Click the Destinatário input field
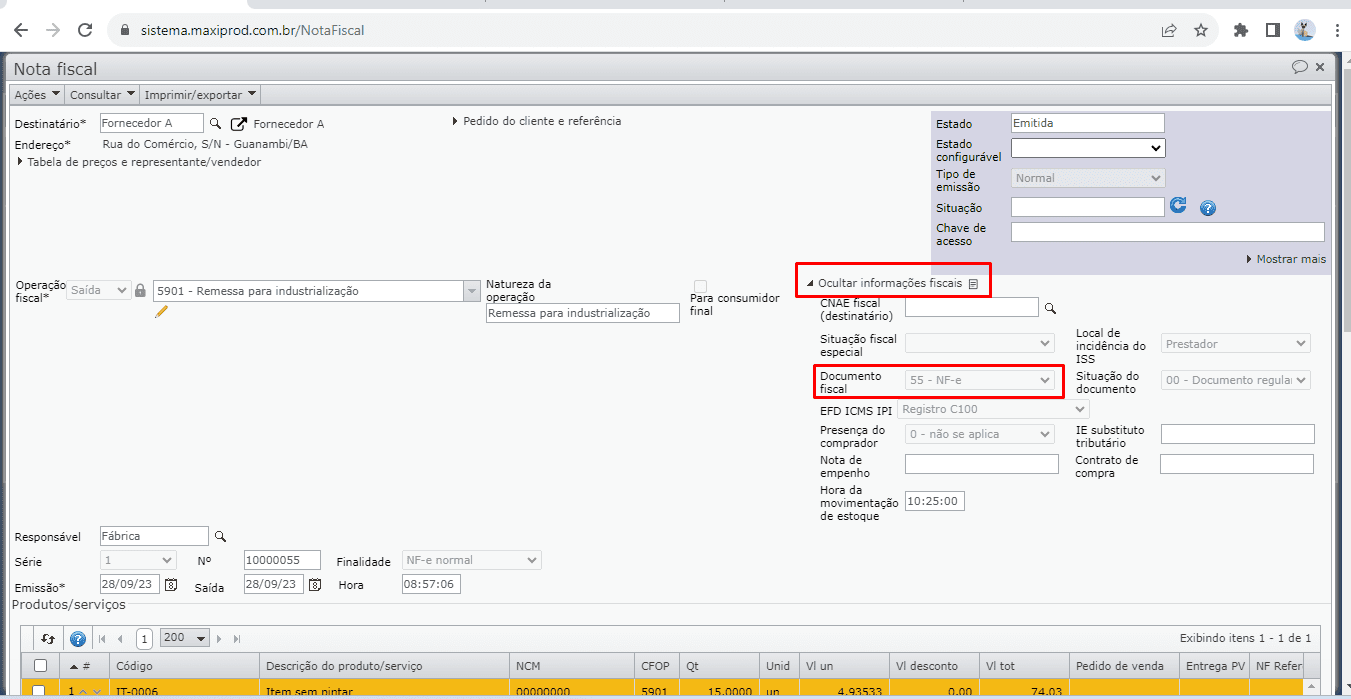1351x699 pixels. coord(151,123)
